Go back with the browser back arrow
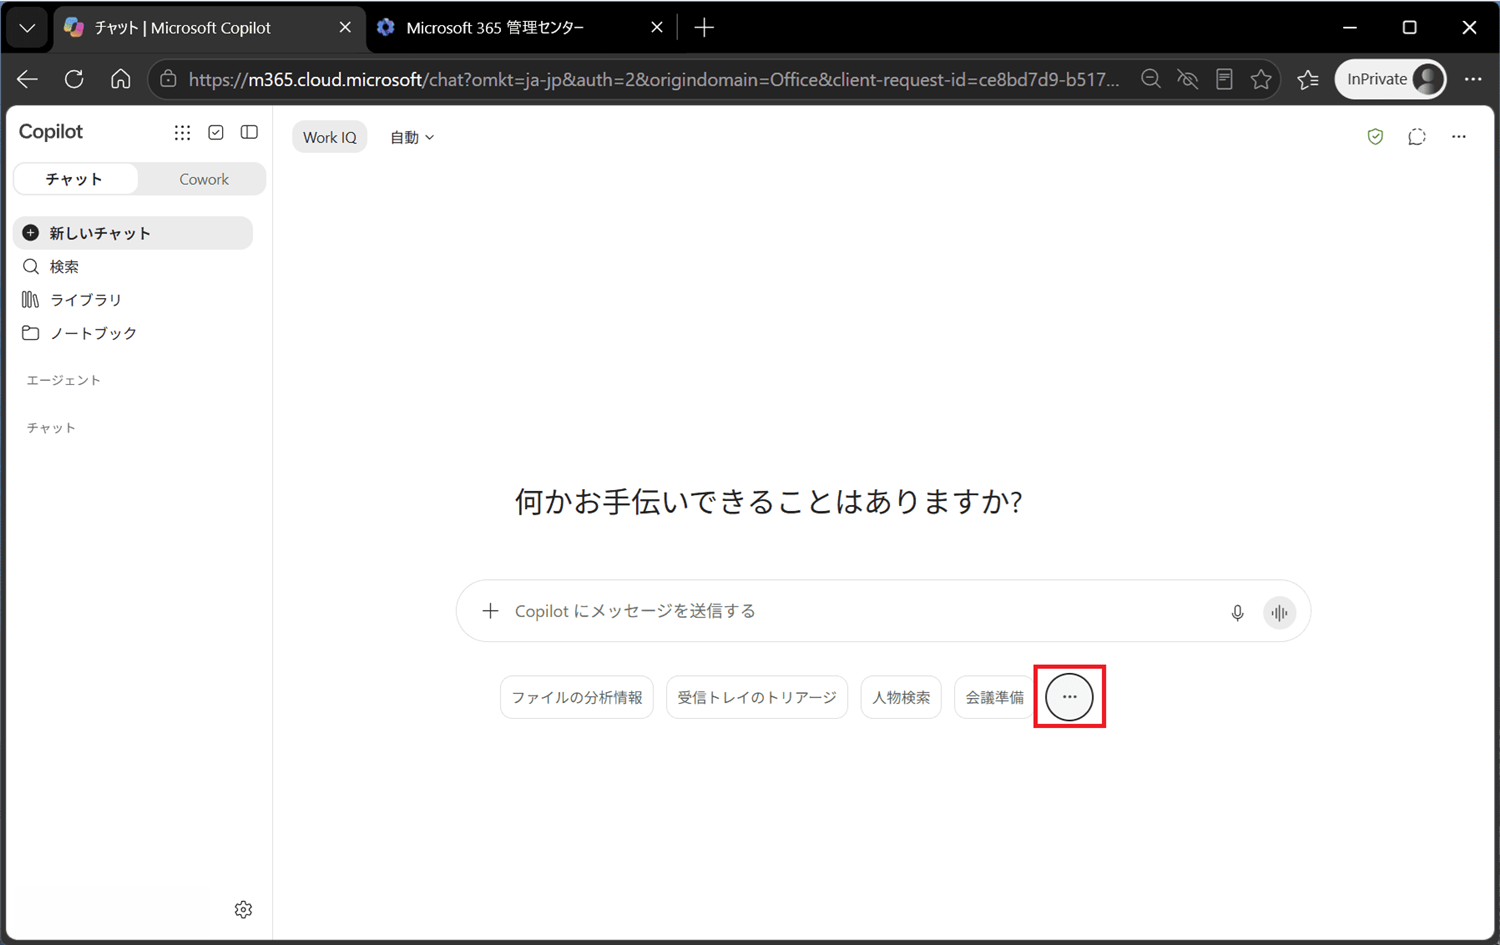The image size is (1500, 945). click(x=27, y=79)
